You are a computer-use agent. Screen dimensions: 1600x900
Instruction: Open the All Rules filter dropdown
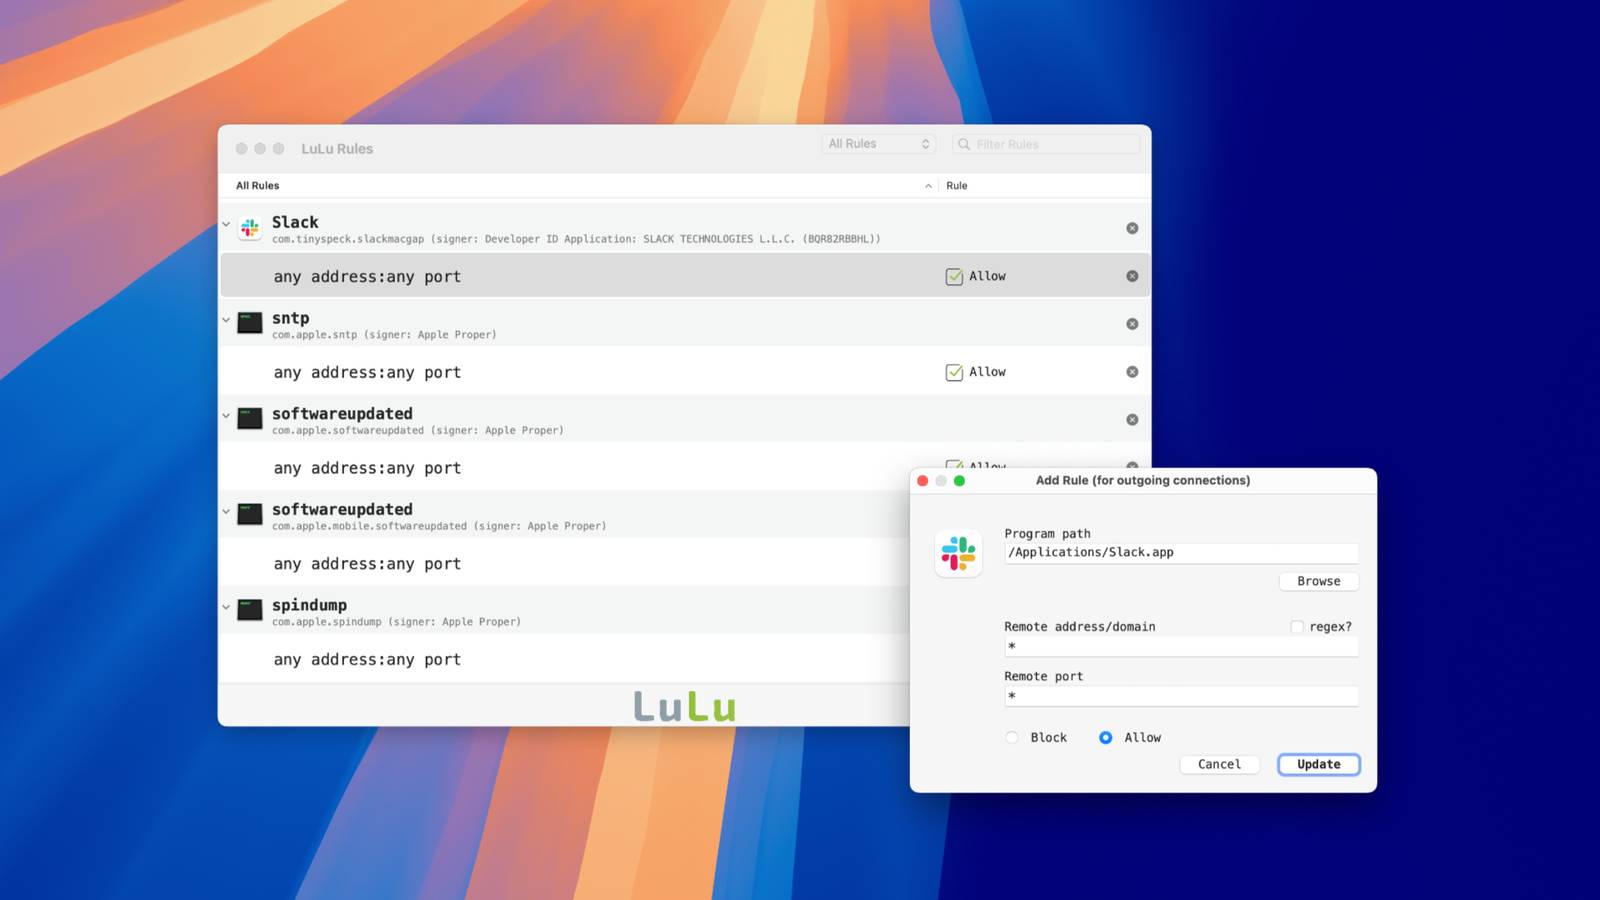(x=878, y=144)
